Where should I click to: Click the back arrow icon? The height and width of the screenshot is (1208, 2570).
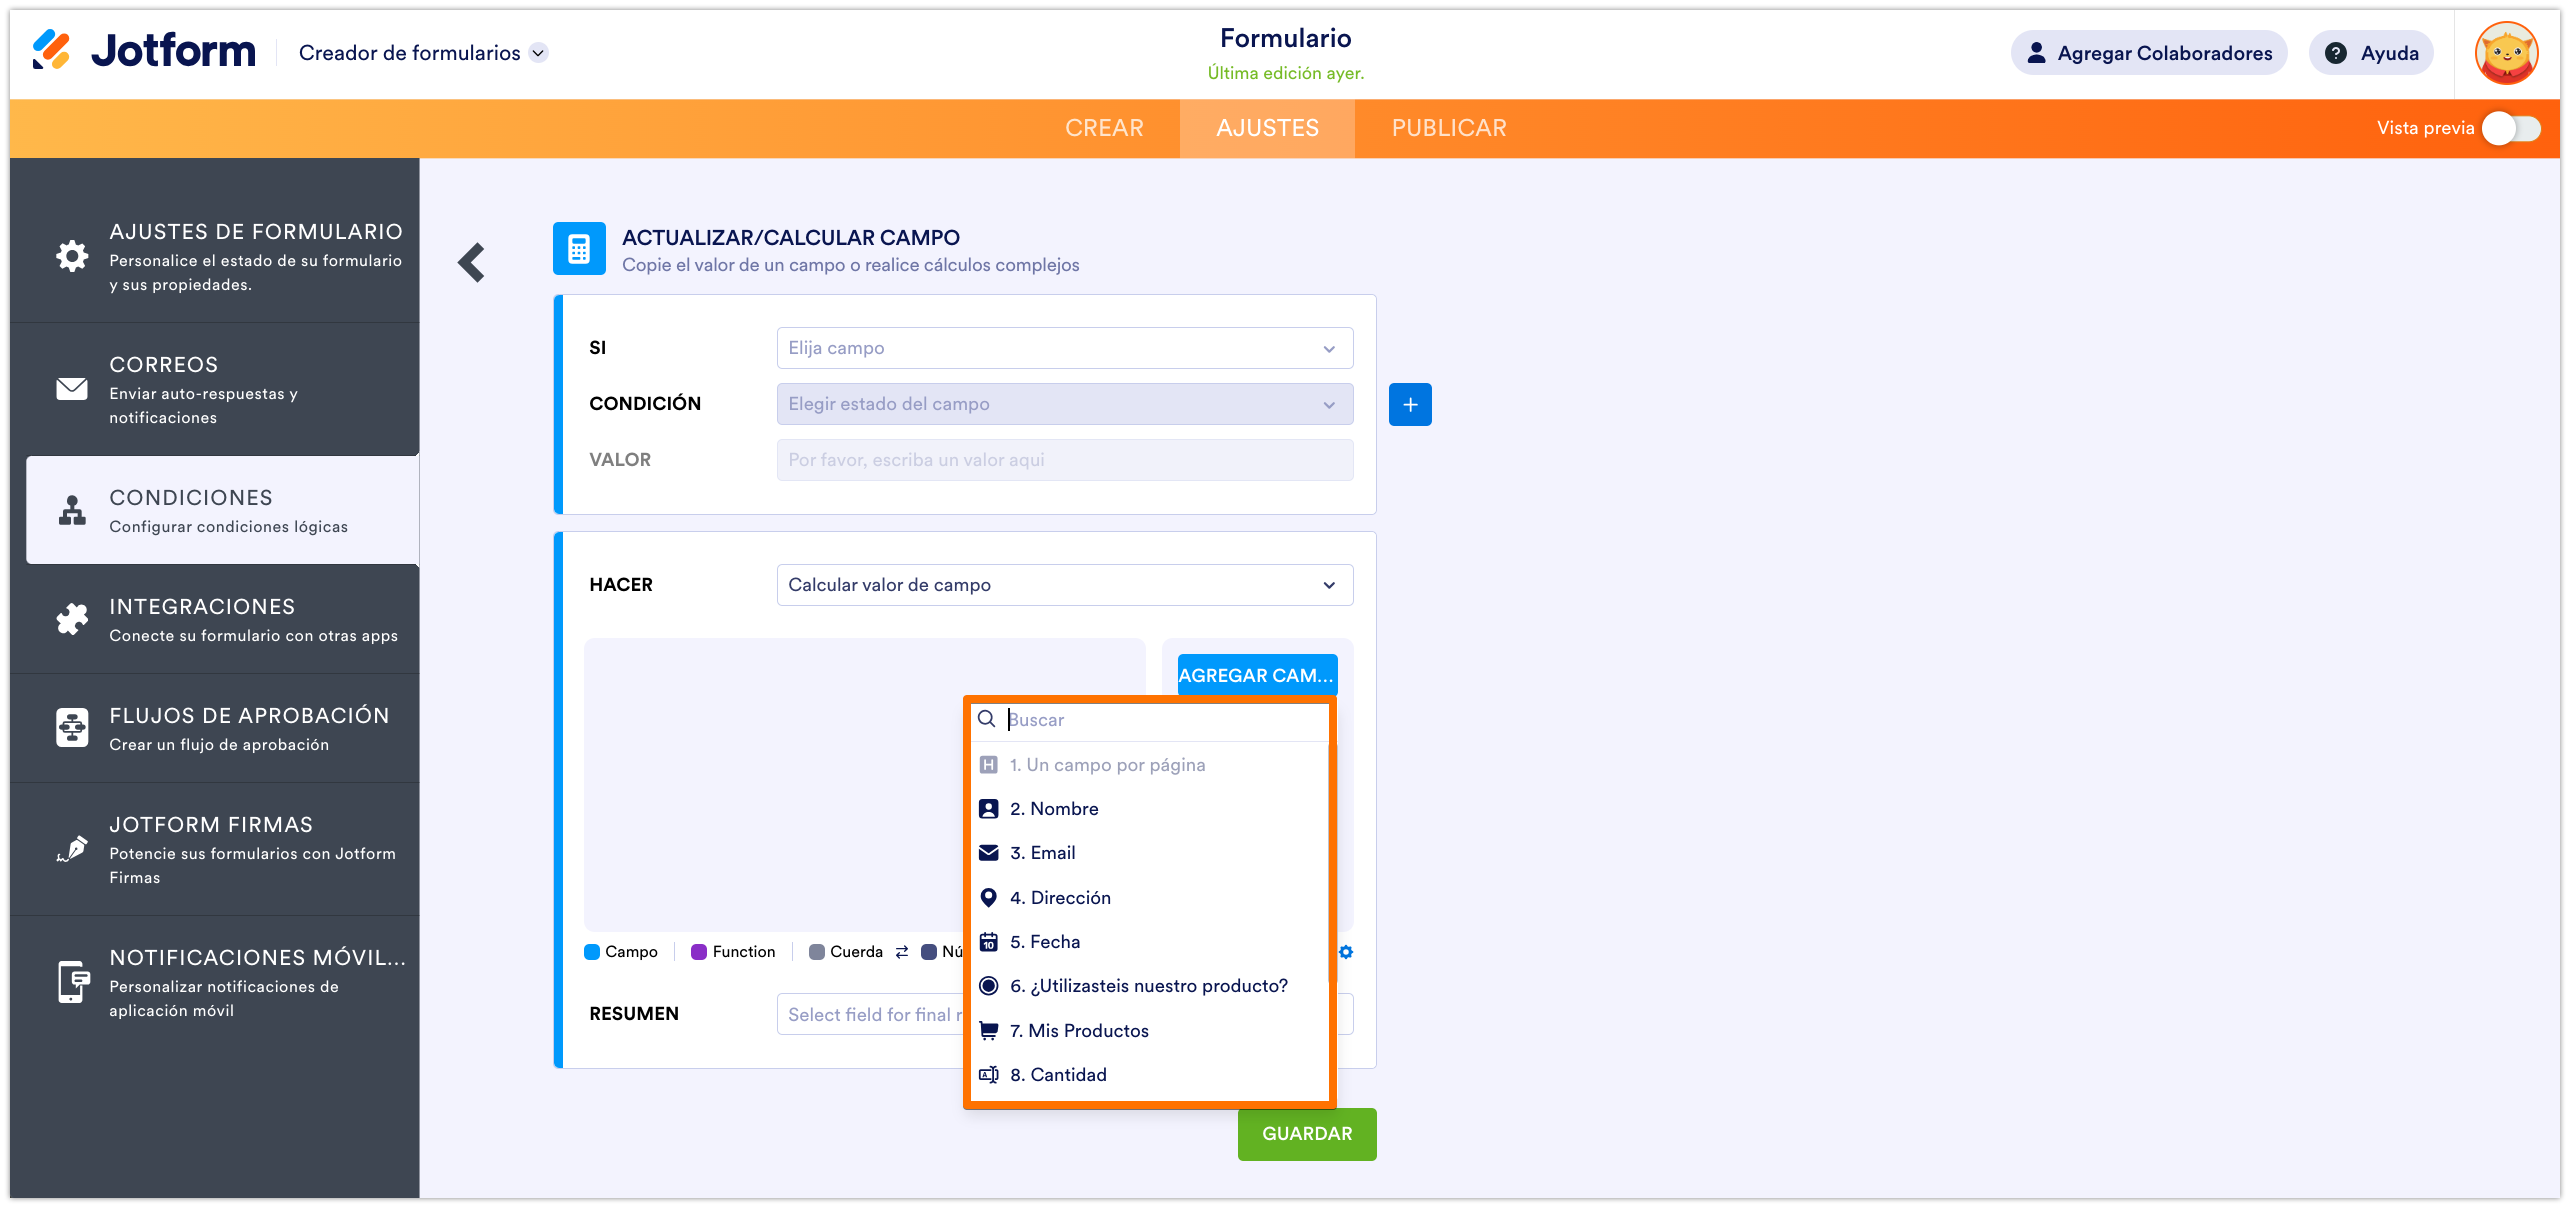point(471,263)
